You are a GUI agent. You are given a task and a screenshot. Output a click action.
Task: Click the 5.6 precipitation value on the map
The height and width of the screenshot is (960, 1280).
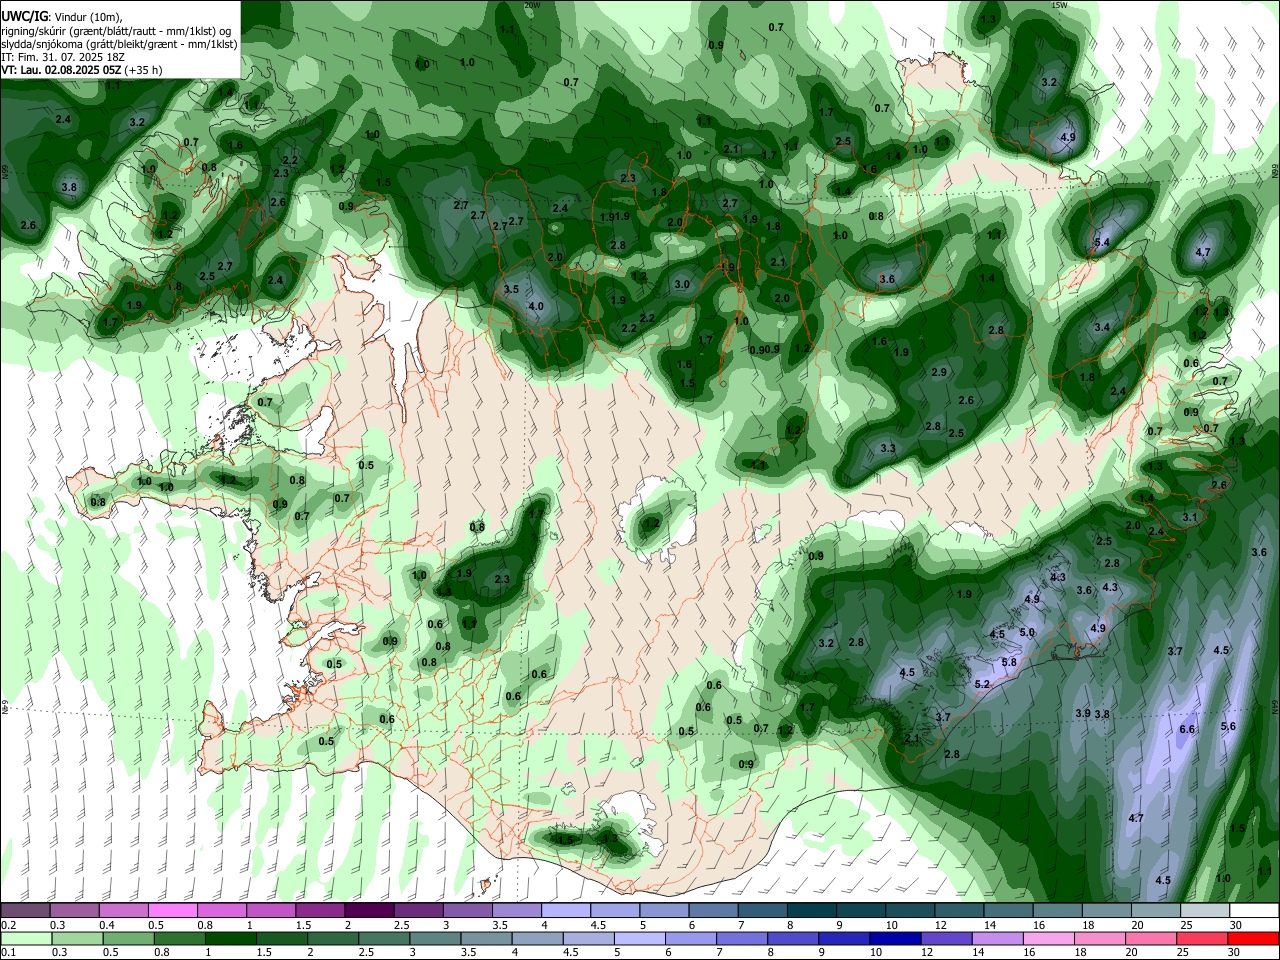coord(1228,727)
